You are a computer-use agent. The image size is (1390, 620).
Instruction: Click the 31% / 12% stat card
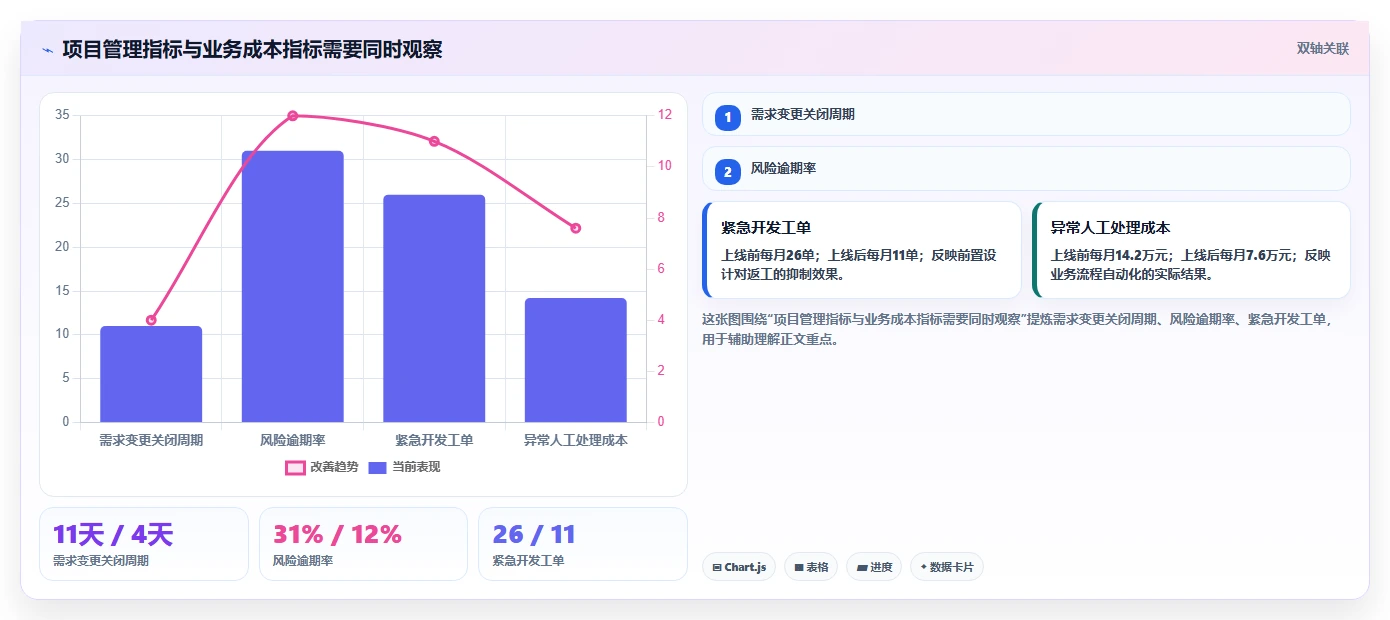(363, 544)
